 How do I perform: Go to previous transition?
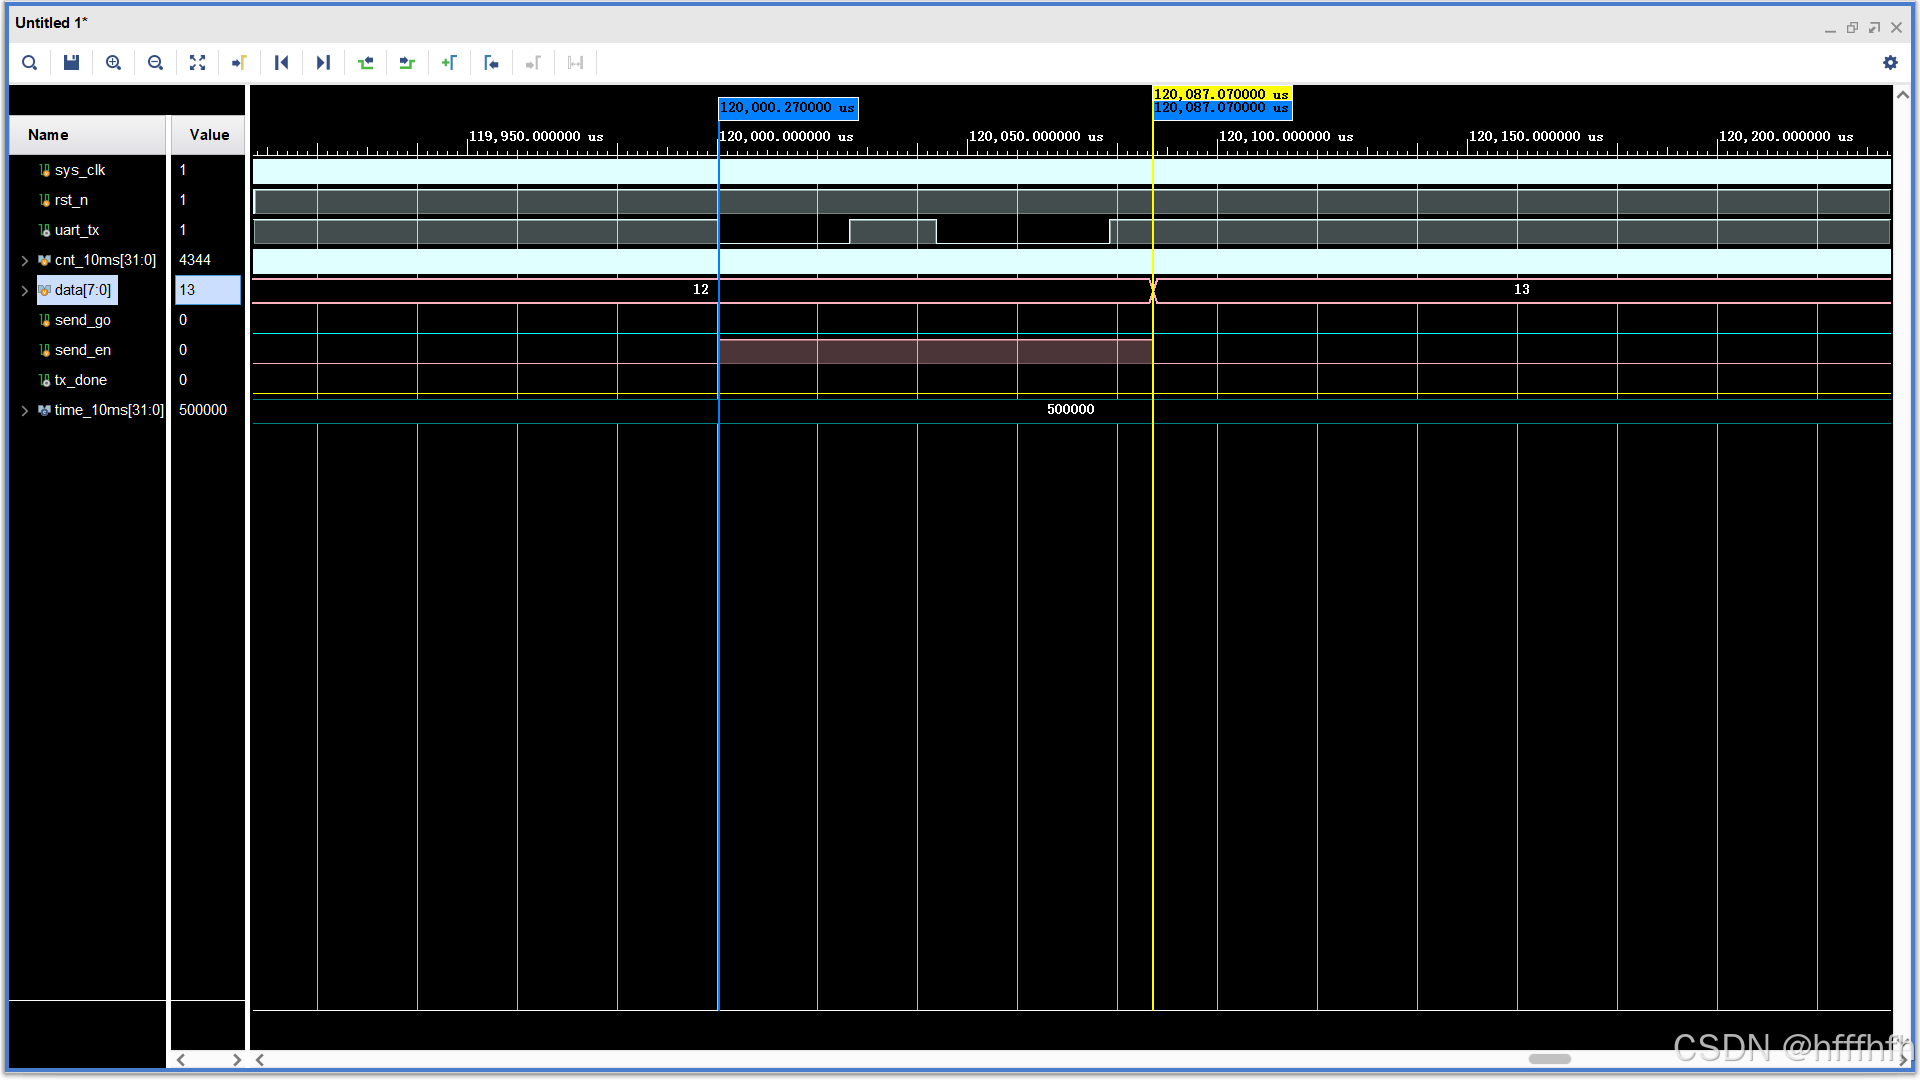pos(365,63)
